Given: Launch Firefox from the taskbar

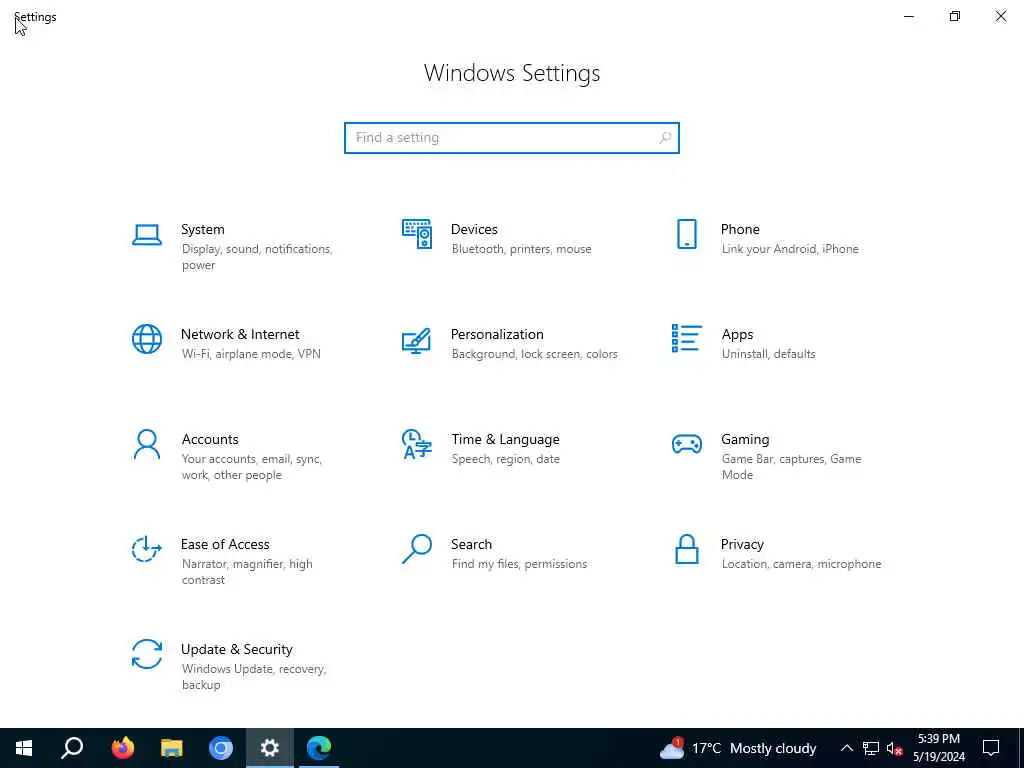Looking at the screenshot, I should click(x=123, y=748).
